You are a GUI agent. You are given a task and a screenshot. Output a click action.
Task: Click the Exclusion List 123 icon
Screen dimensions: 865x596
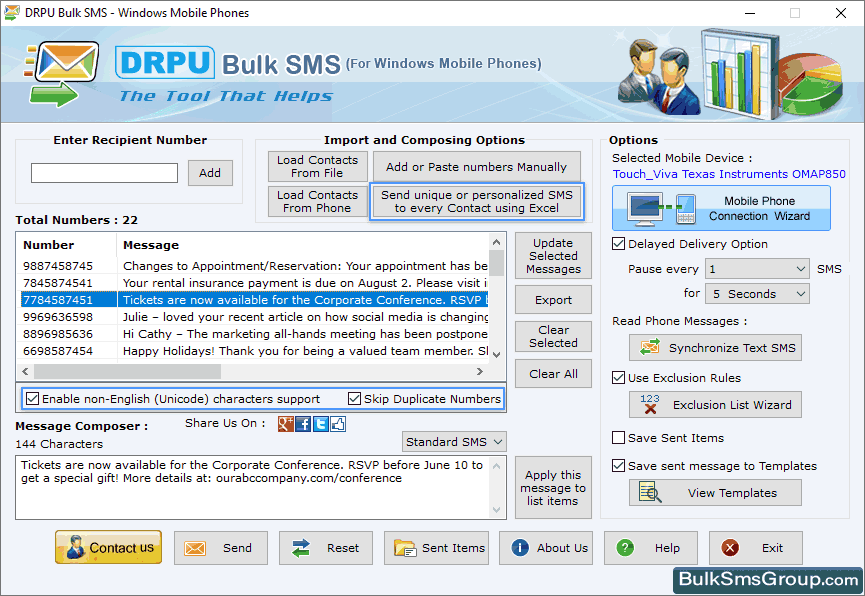pos(650,405)
